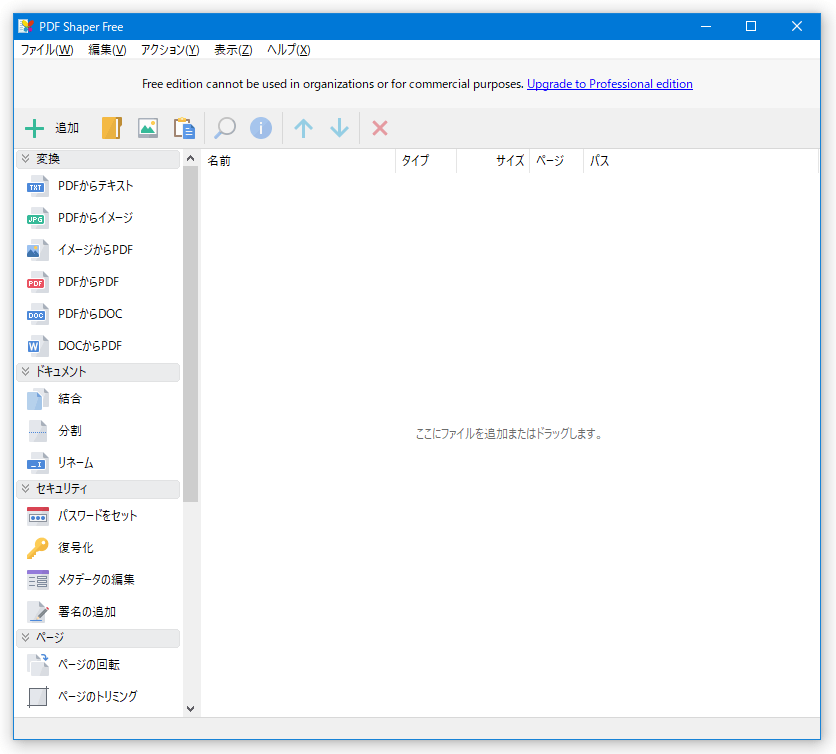
Task: Click the move down arrow icon
Action: (x=339, y=128)
